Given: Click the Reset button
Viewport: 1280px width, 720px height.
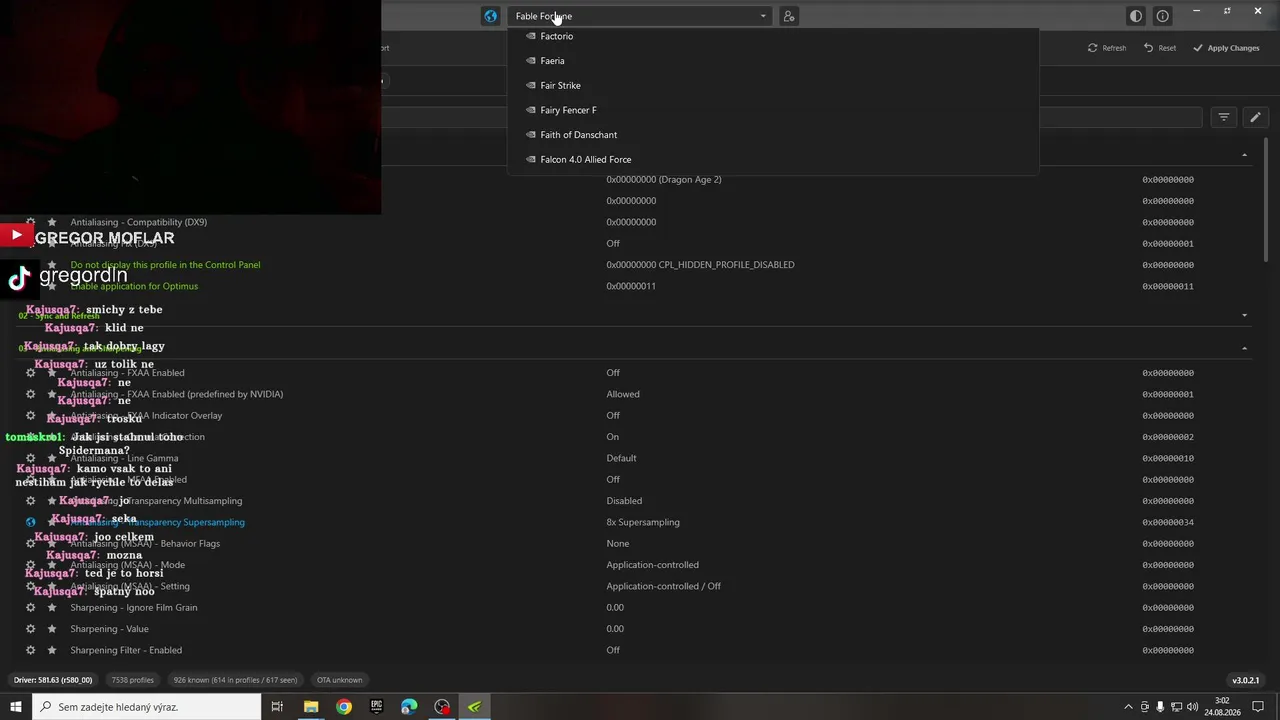Looking at the screenshot, I should pyautogui.click(x=1160, y=48).
